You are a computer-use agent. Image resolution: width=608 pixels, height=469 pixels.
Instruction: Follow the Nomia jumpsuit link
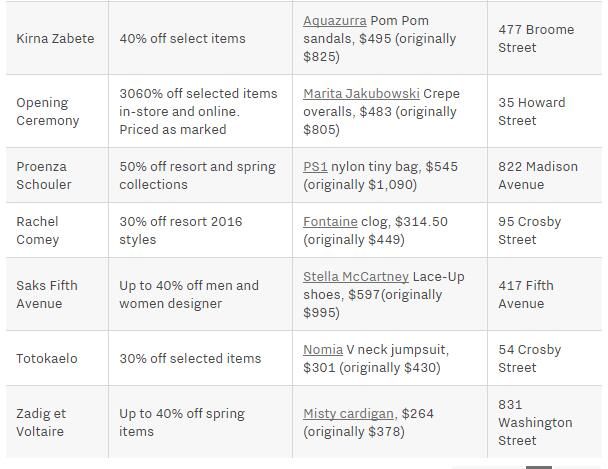323,350
